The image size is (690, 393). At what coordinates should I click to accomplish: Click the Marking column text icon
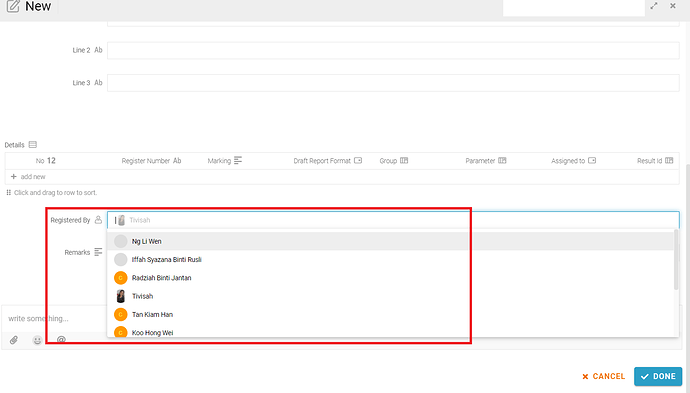click(x=238, y=161)
